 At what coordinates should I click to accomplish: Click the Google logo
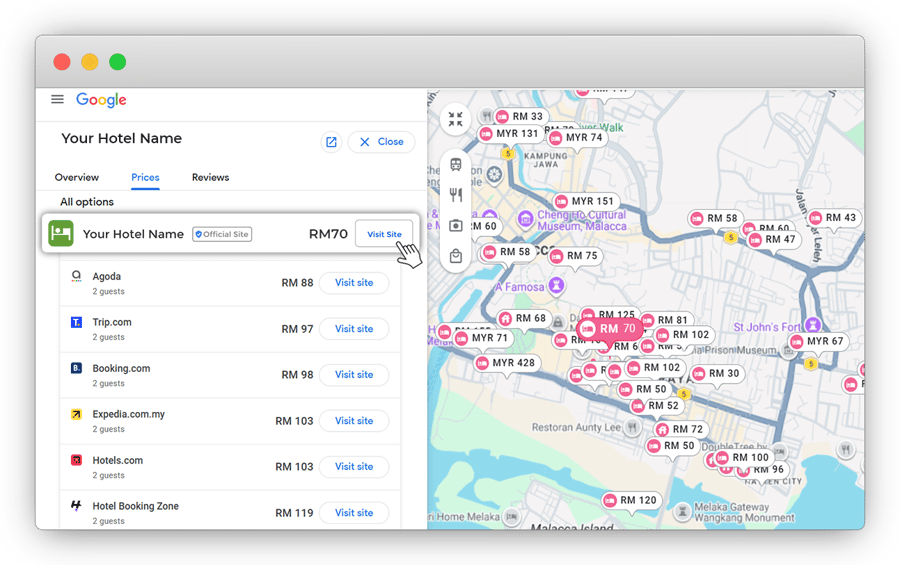(101, 100)
